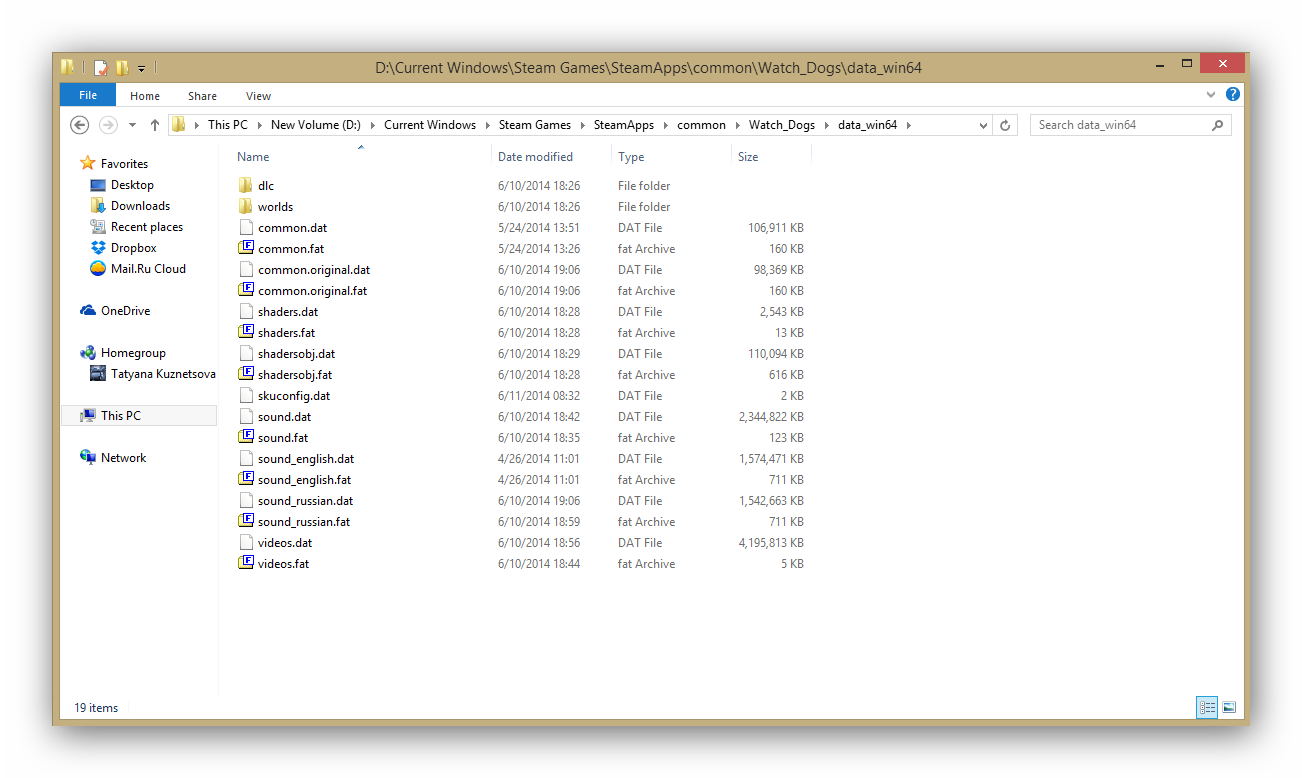The image size is (1302, 778).
Task: Select This PC in navigation pane
Action: coord(120,416)
